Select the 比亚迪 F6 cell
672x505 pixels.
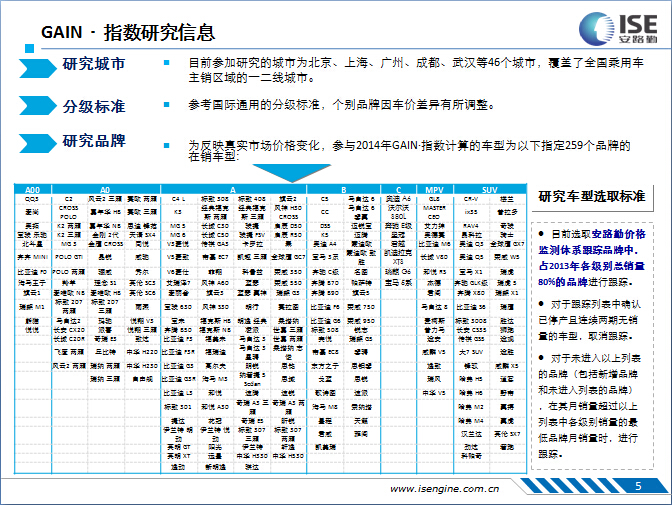pos(324,307)
